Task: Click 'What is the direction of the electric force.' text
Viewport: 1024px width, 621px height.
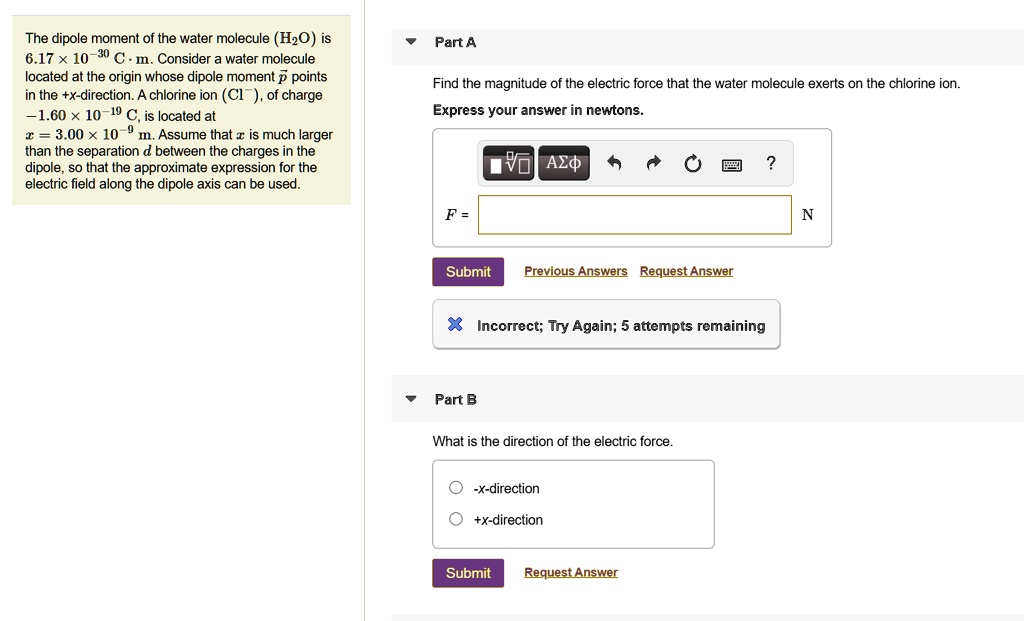Action: pyautogui.click(x=552, y=441)
